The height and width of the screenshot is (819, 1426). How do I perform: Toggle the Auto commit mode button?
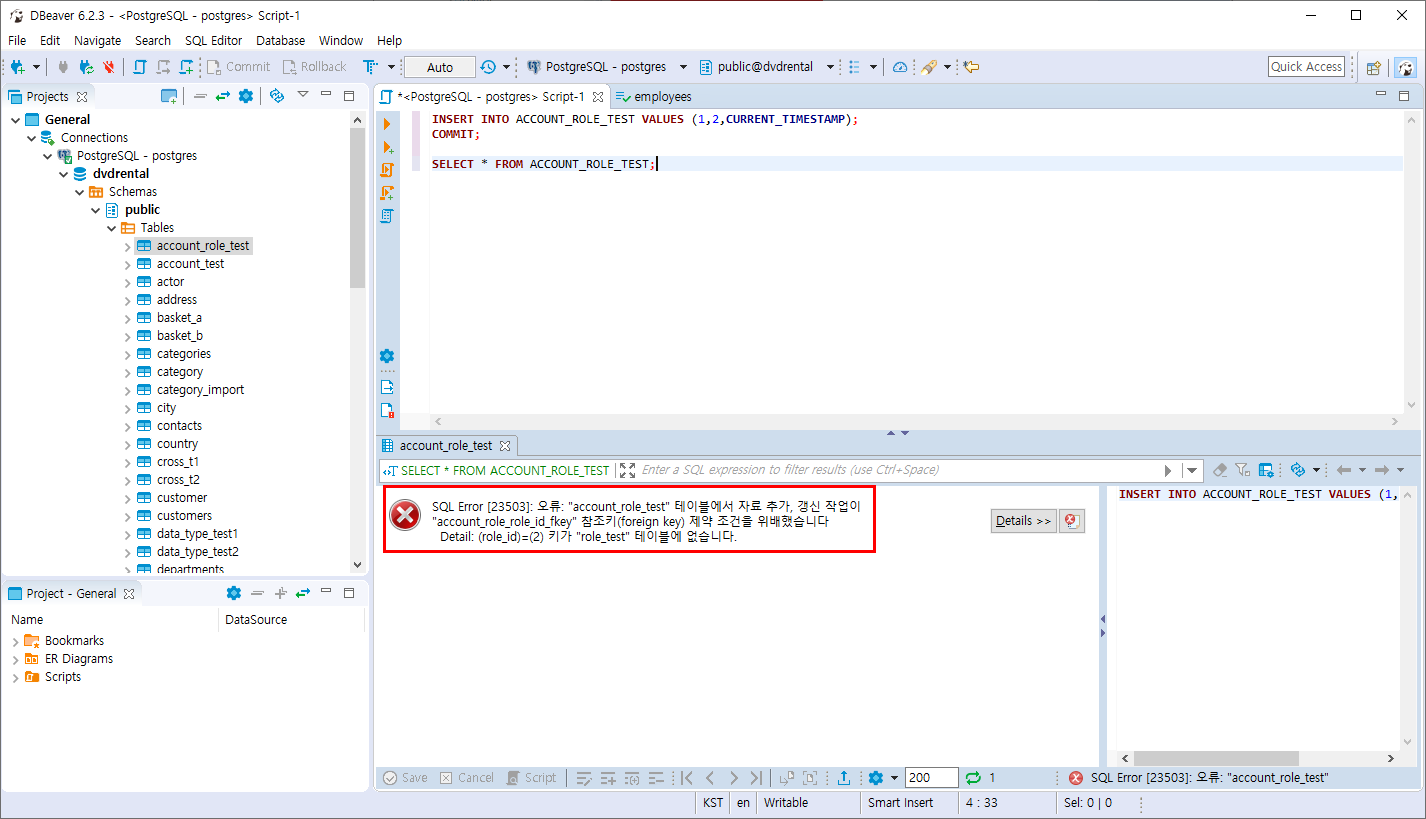440,67
